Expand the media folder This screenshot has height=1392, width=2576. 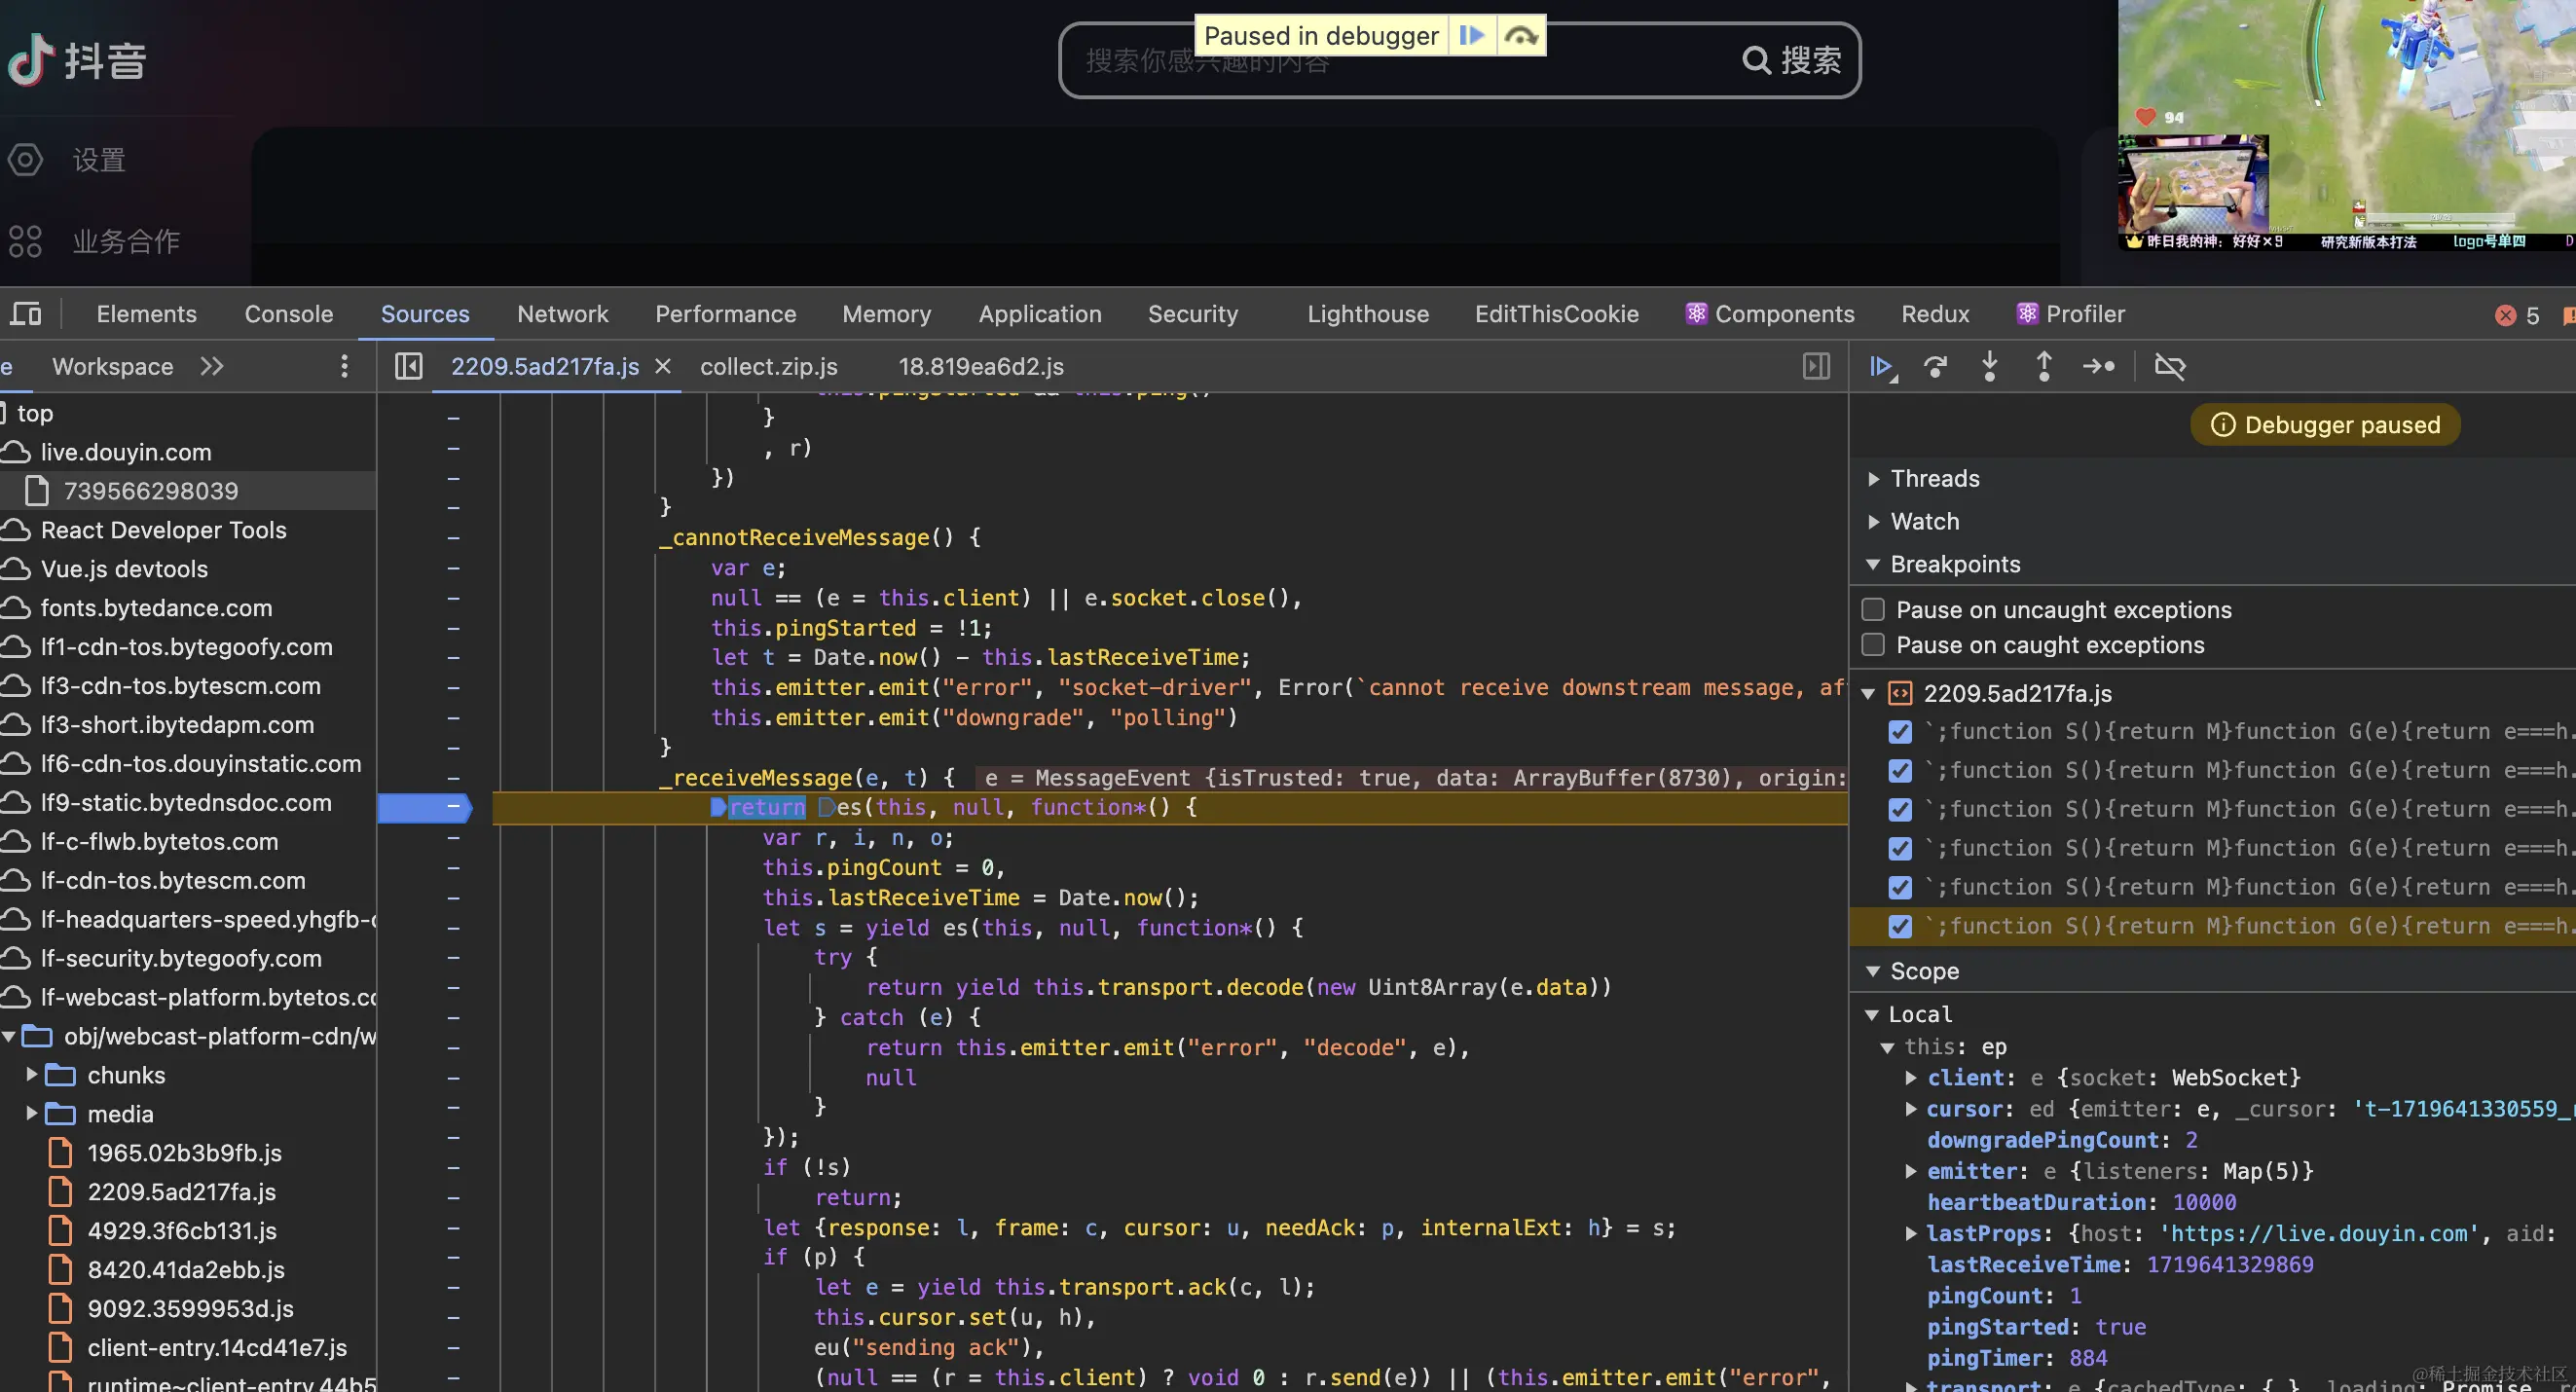point(31,1114)
